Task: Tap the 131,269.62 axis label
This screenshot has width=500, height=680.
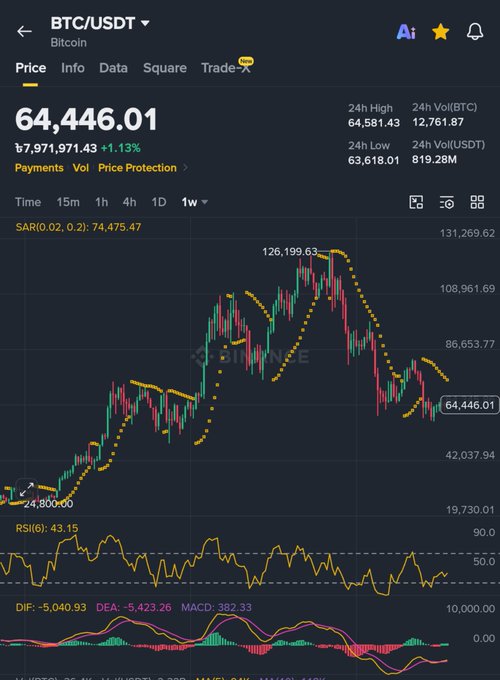Action: (x=467, y=233)
